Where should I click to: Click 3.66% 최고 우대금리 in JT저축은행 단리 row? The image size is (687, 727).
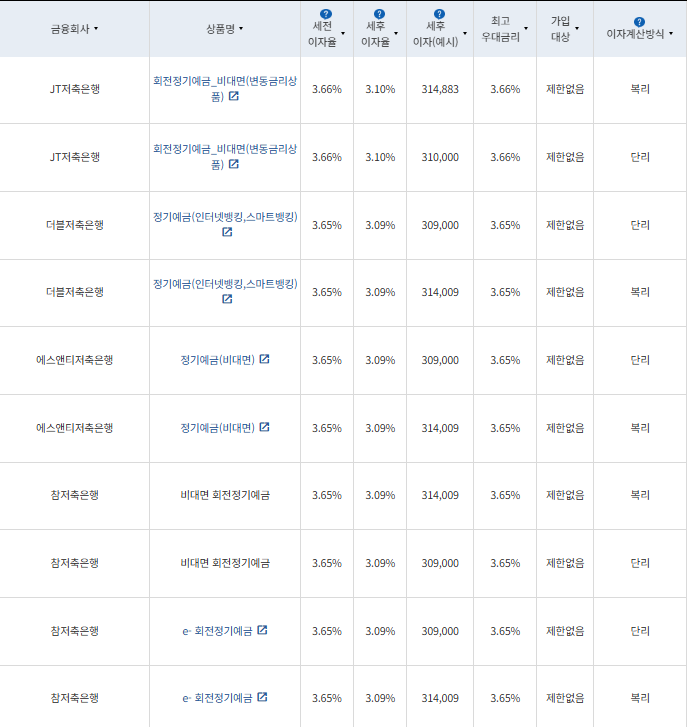(x=505, y=157)
